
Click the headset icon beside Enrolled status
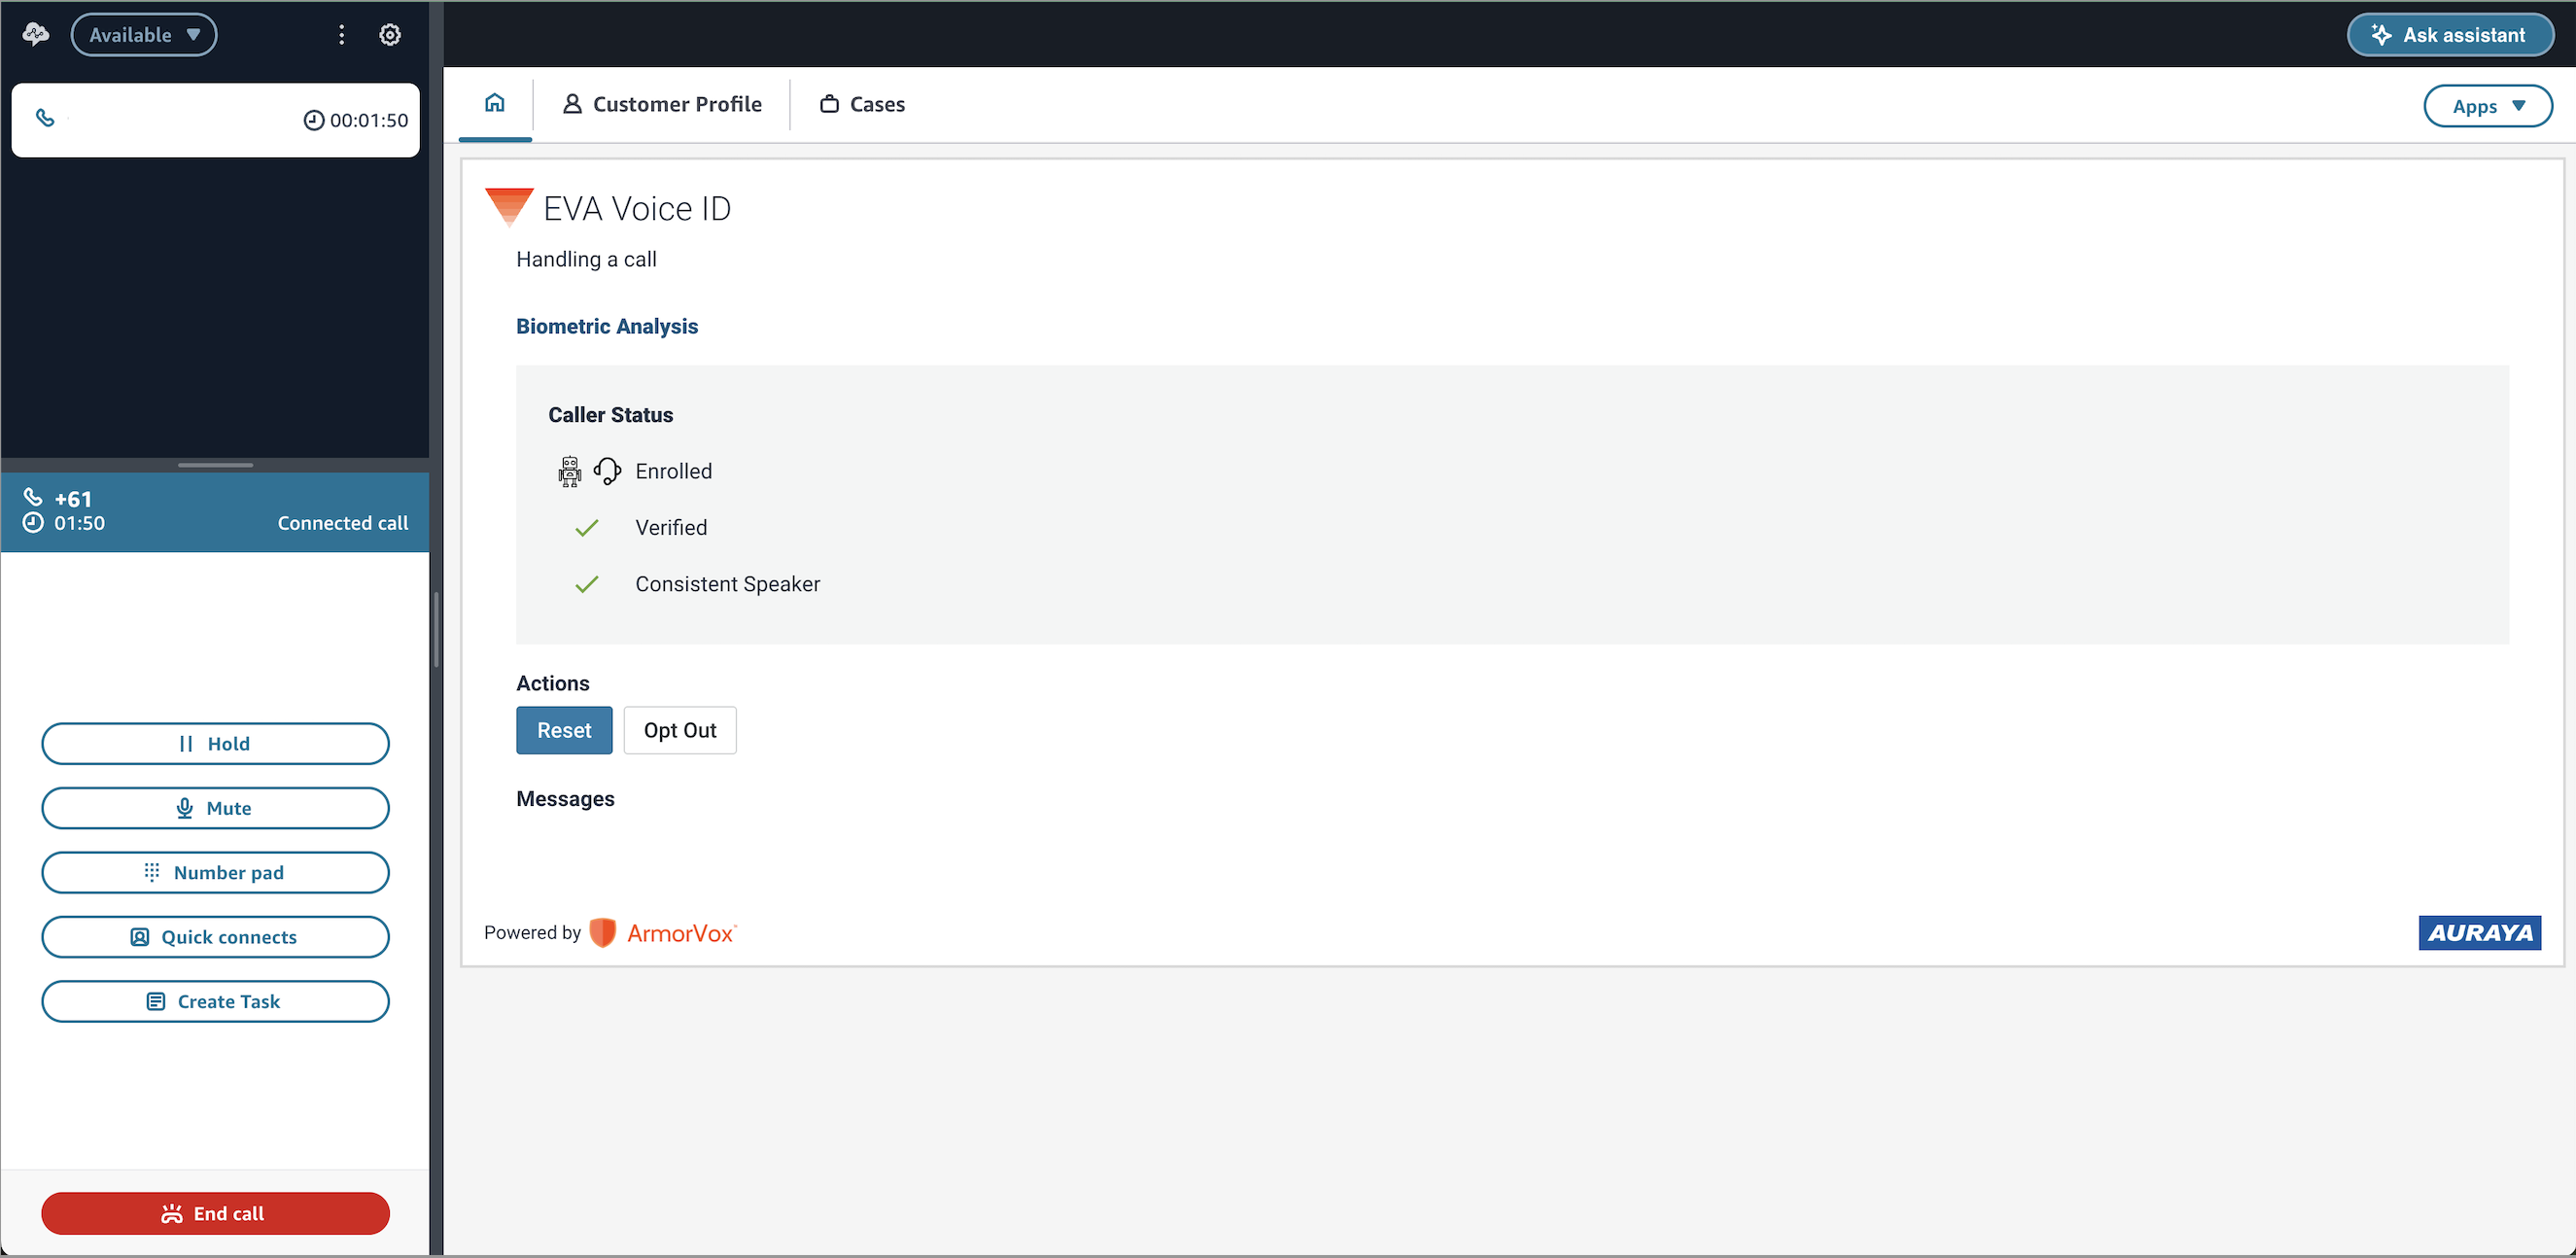point(607,471)
